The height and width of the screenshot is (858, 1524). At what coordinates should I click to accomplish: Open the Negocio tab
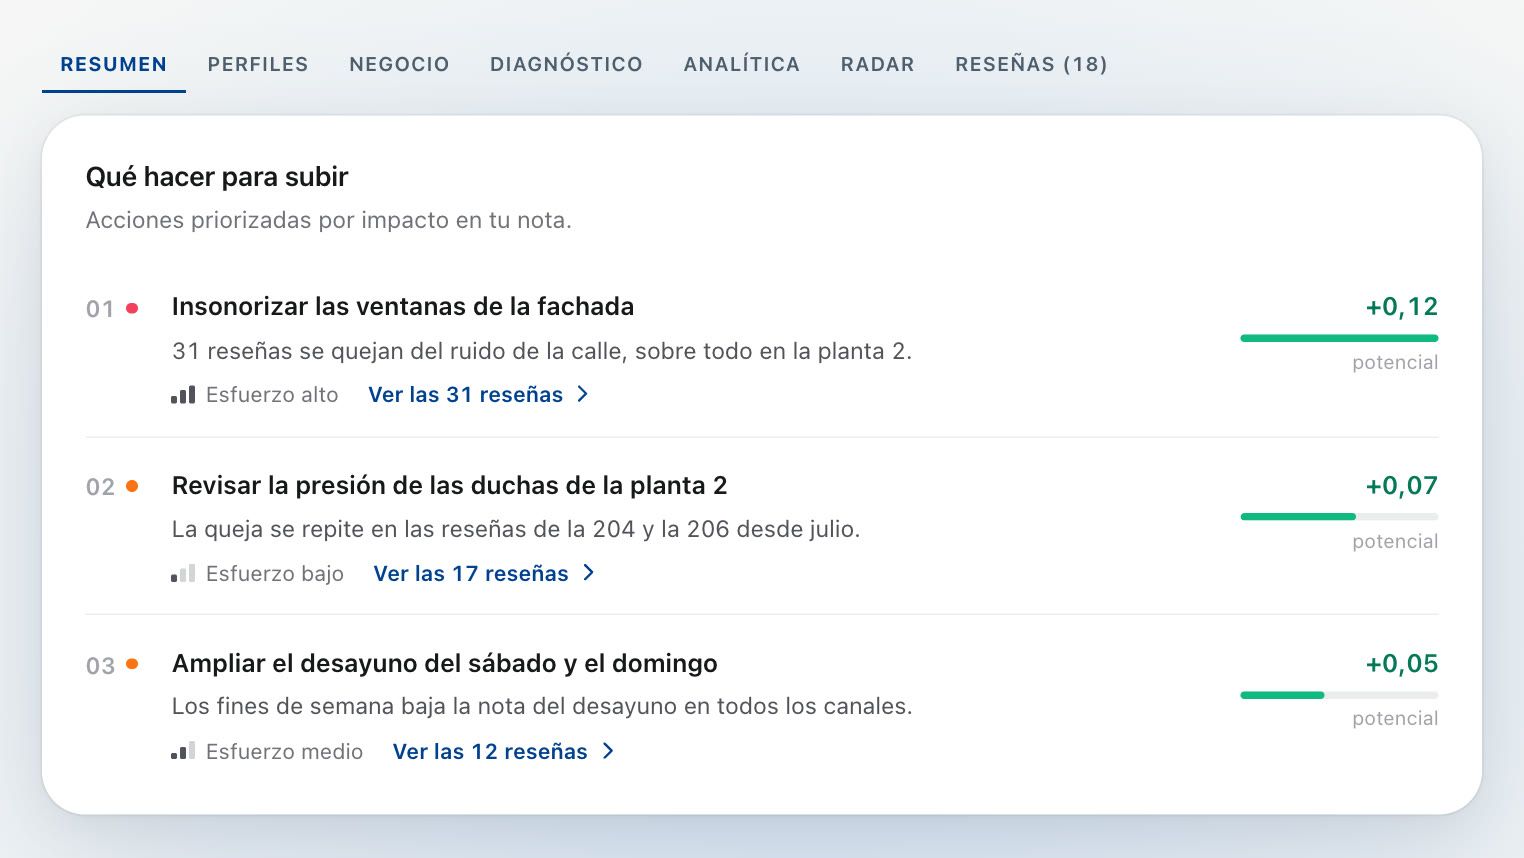coord(399,64)
